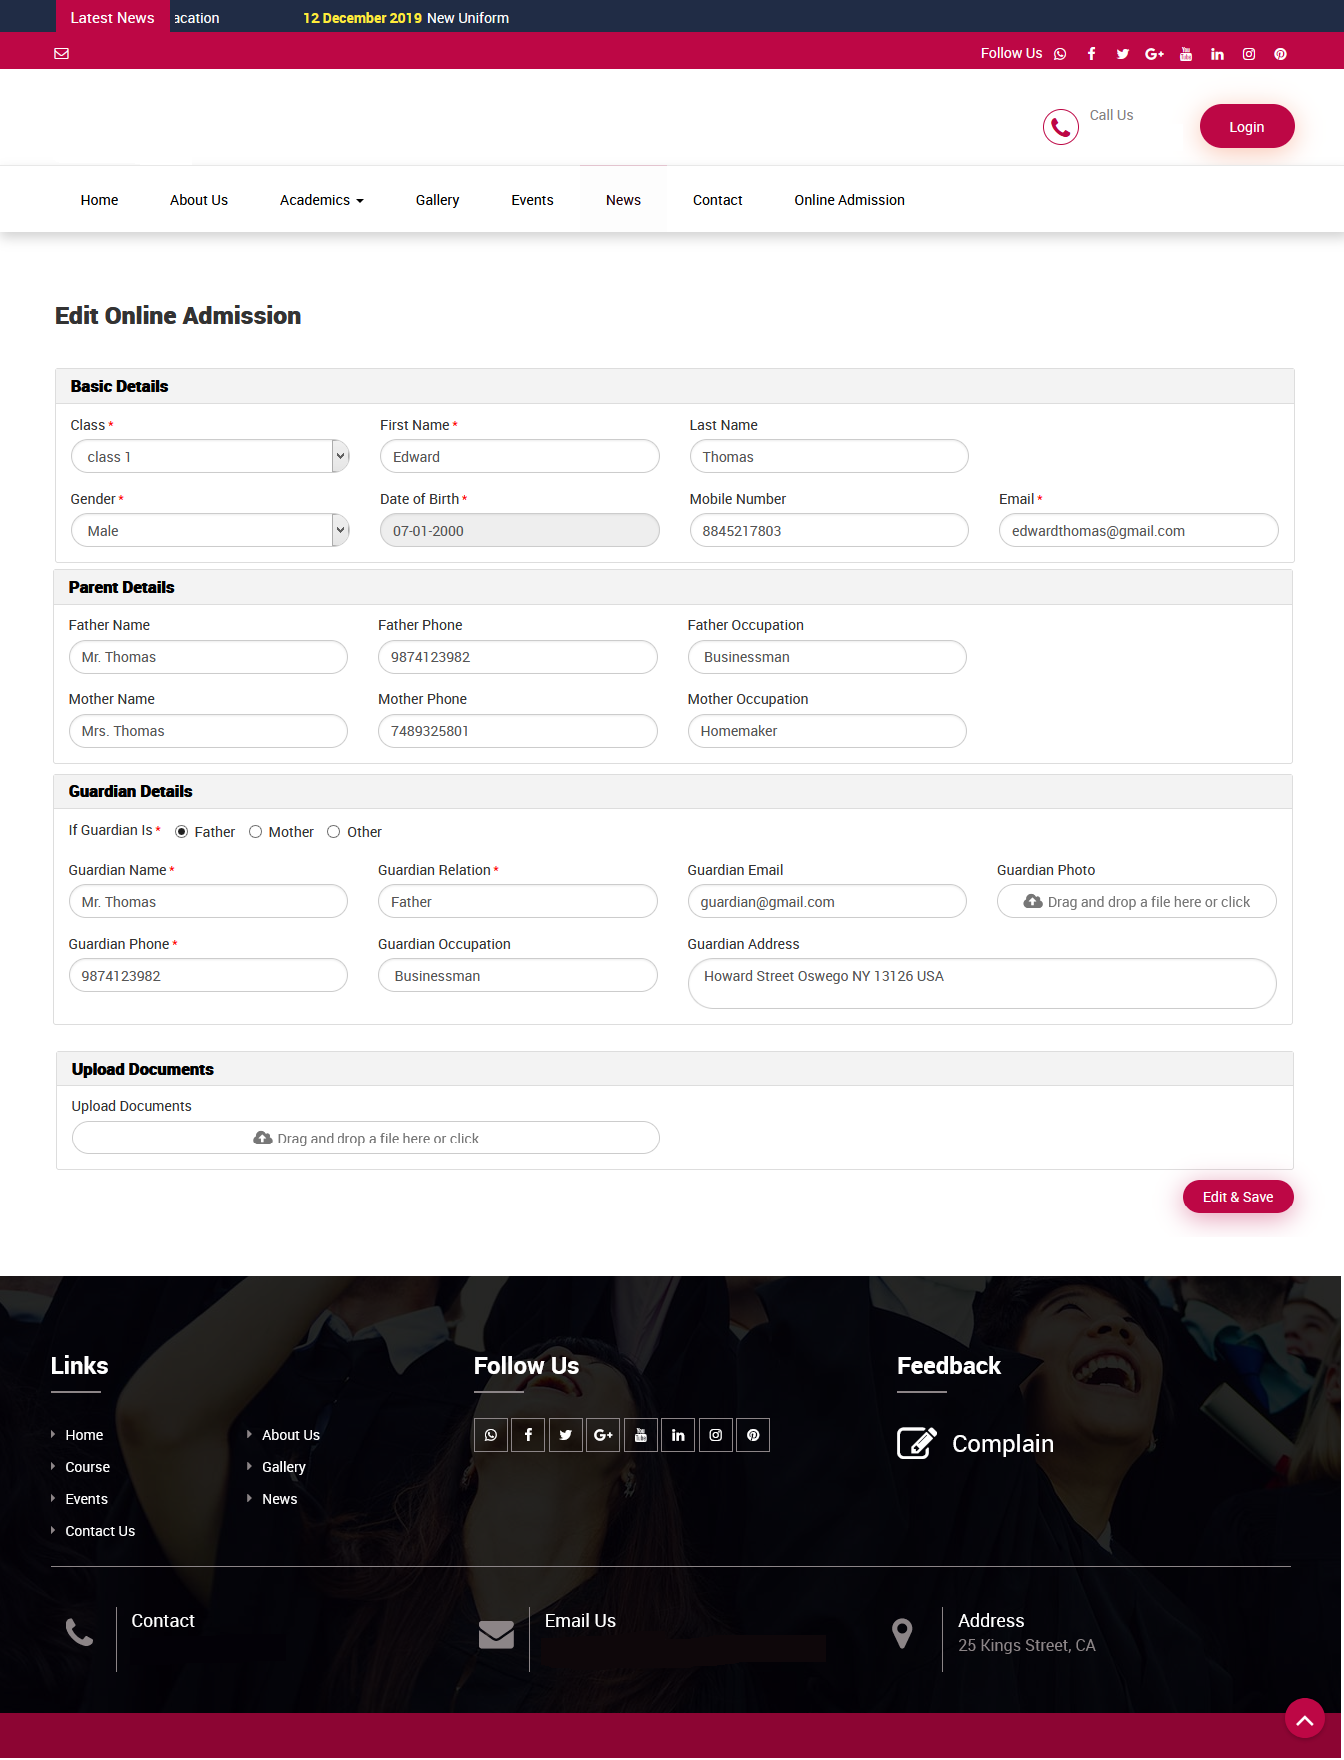1344x1760 pixels.
Task: Go to Home in navigation bar
Action: (99, 200)
